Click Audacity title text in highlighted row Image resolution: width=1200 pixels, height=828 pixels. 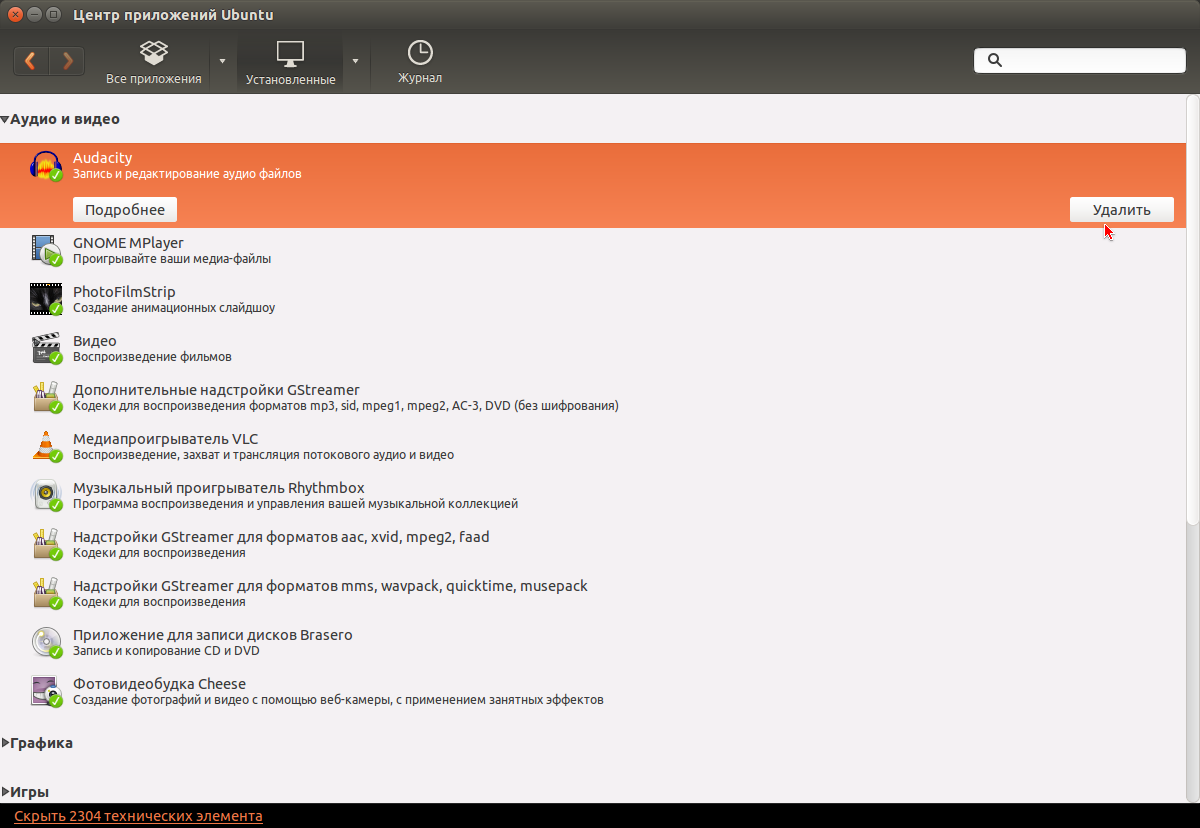102,158
